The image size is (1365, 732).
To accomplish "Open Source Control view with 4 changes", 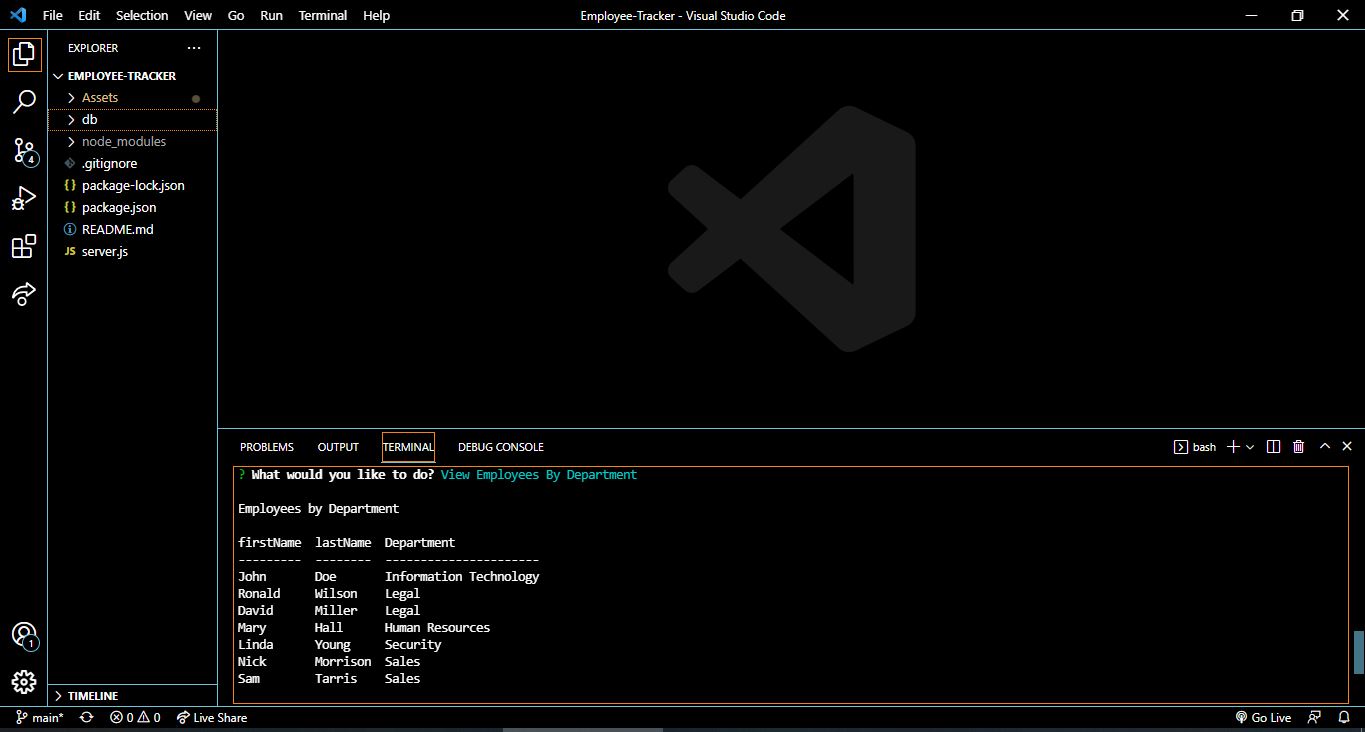I will click(24, 150).
